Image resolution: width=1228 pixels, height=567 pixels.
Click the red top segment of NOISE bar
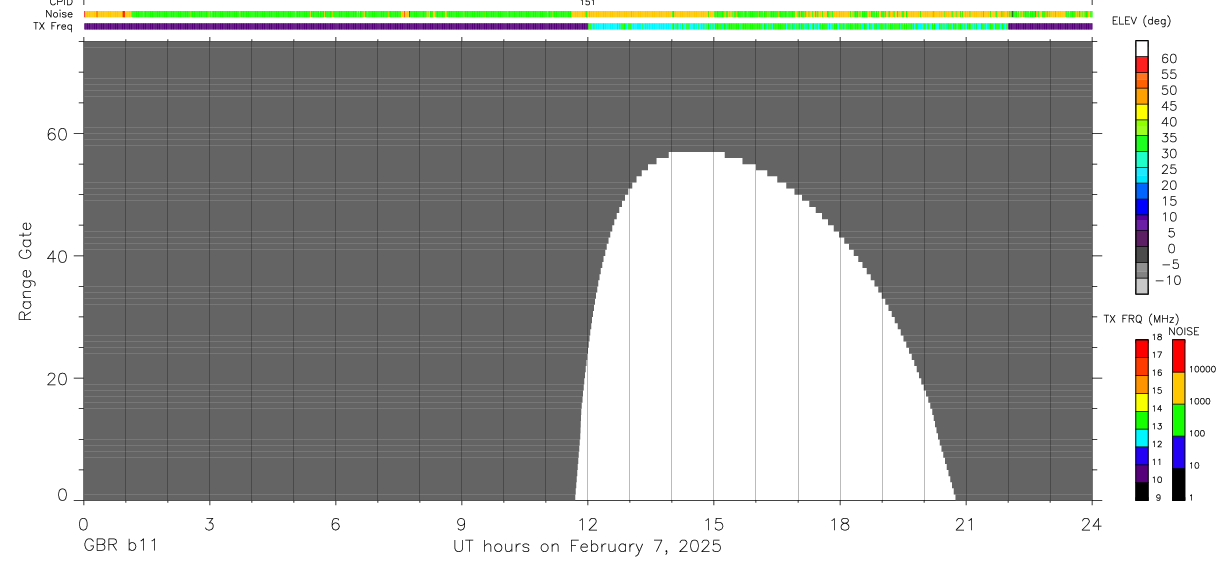point(1178,355)
